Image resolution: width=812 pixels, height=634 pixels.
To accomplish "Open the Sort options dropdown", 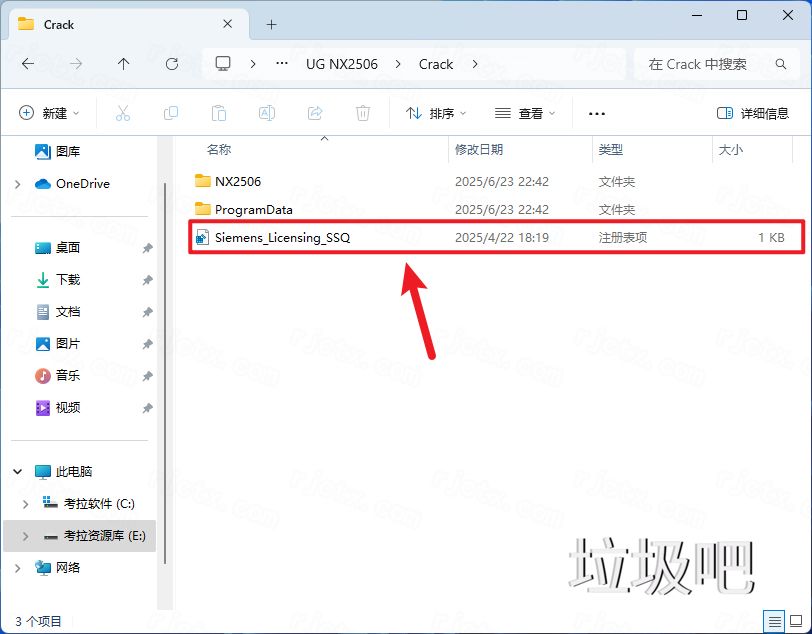I will (438, 114).
